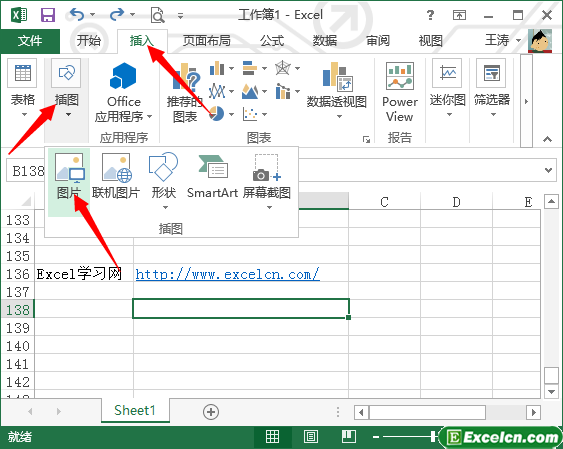The height and width of the screenshot is (449, 563).
Task: Switch to the Sheet1 tab
Action: point(135,410)
